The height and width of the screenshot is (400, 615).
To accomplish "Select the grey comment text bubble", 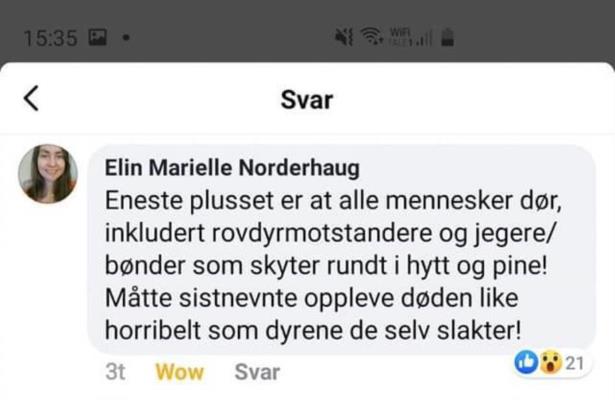I will tap(342, 249).
